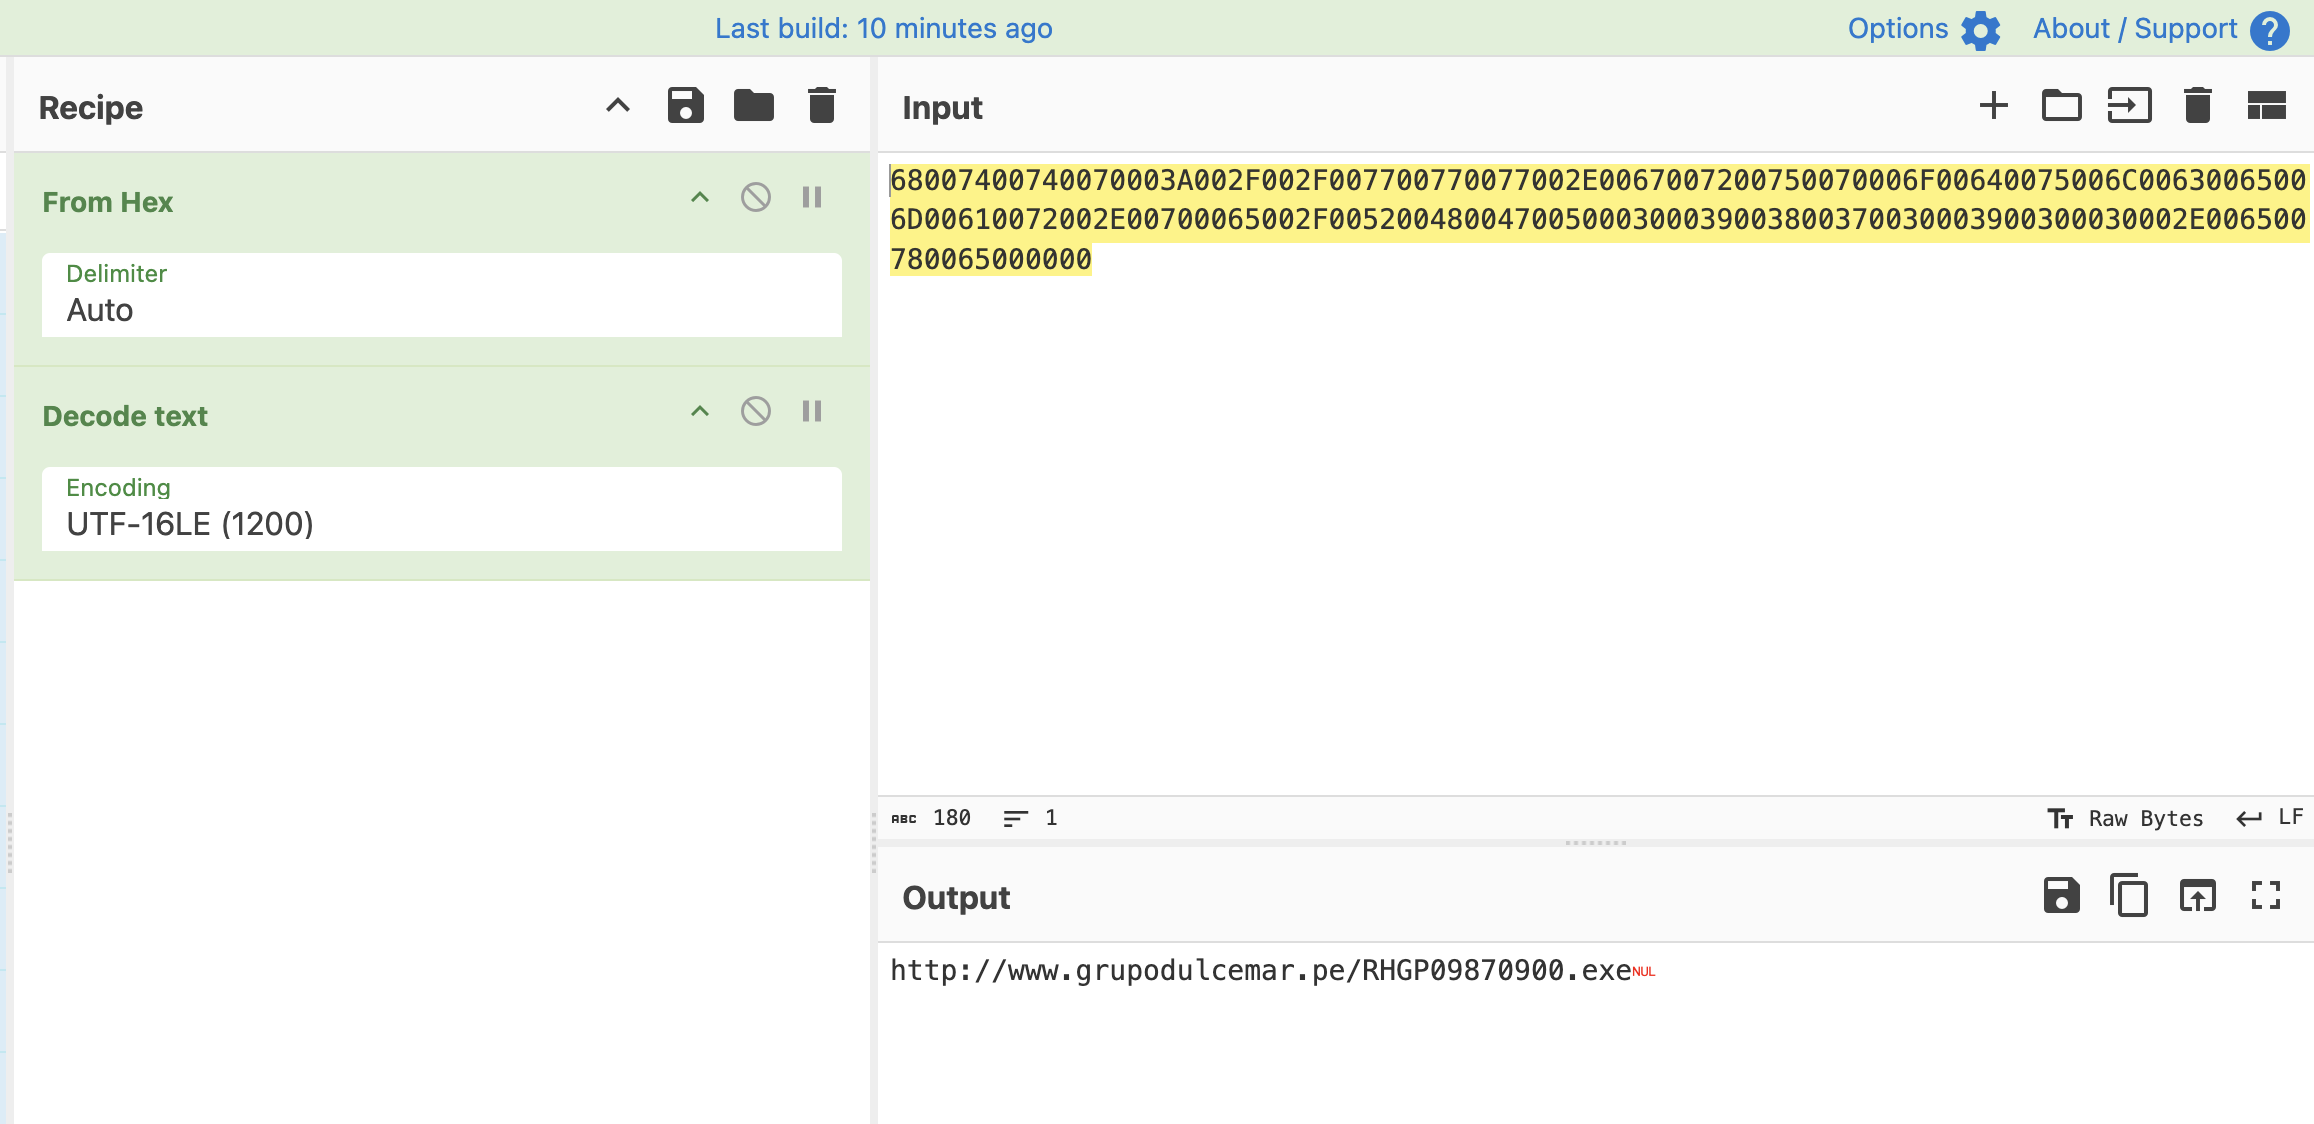The width and height of the screenshot is (2314, 1124).
Task: Open file as input
Action: click(2129, 106)
